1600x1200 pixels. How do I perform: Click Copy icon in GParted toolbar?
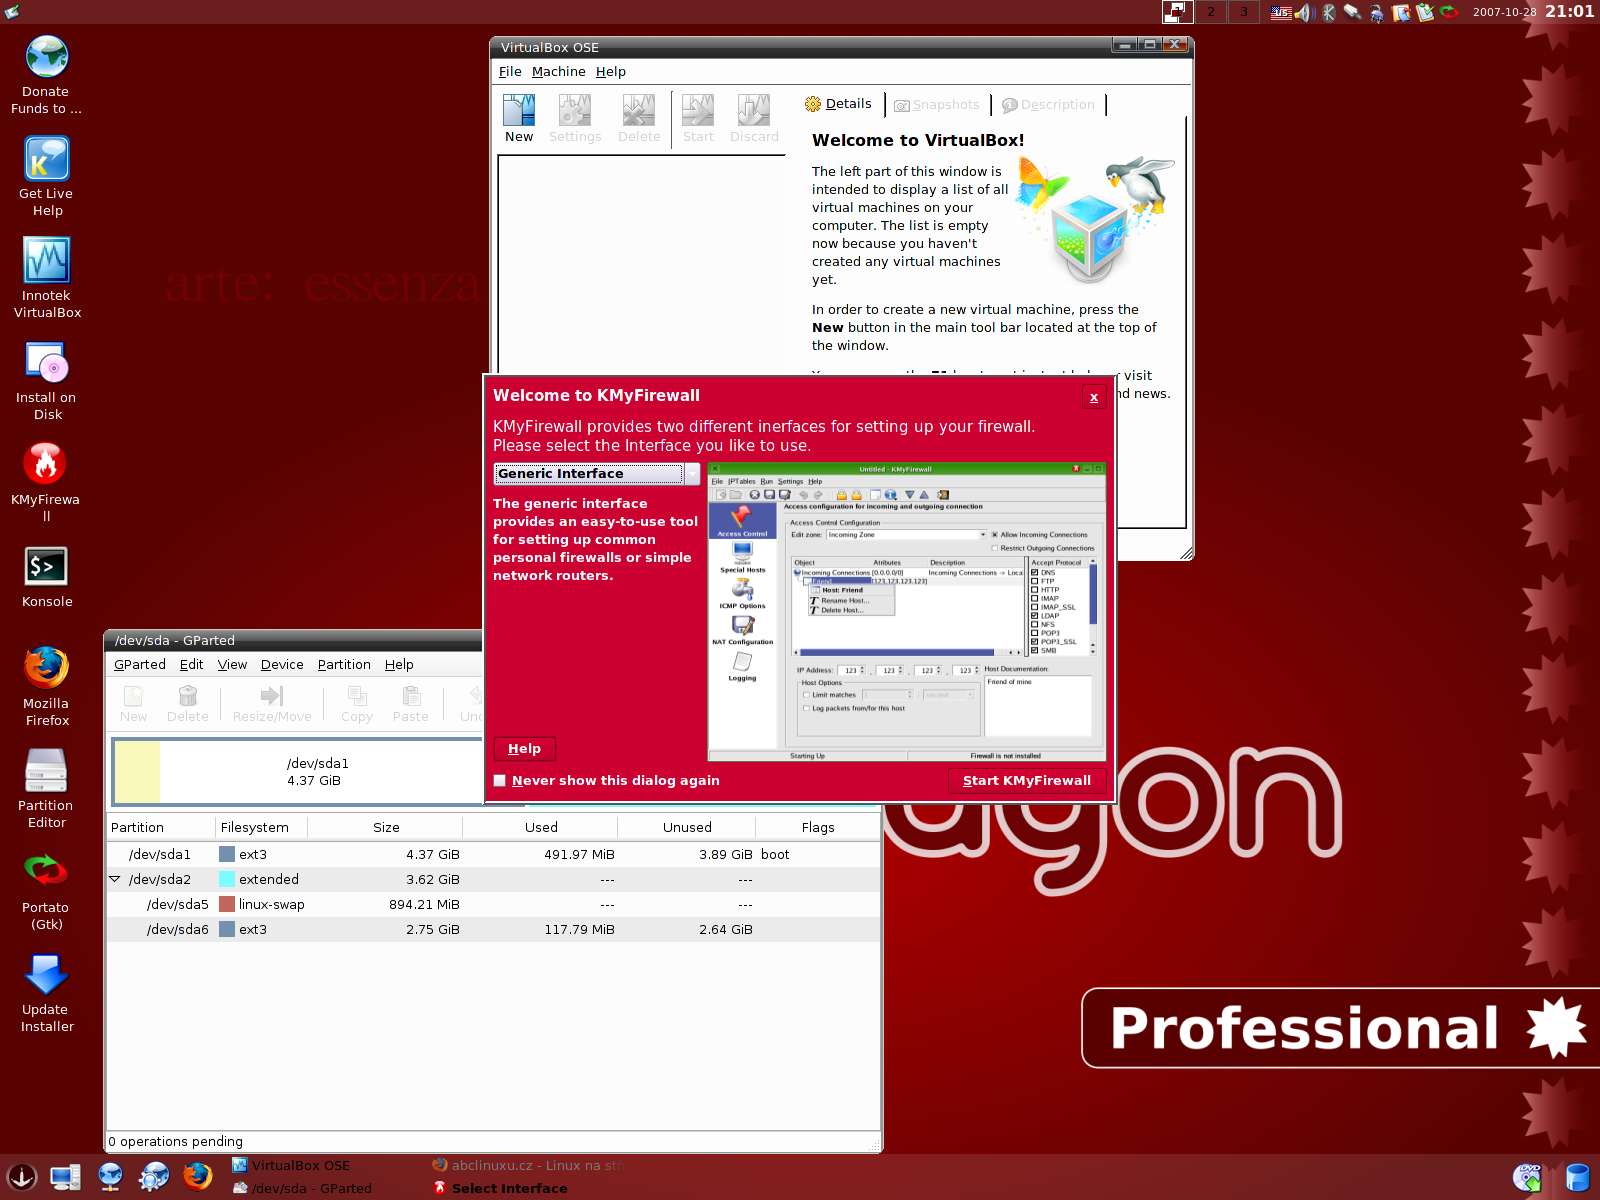coord(357,703)
